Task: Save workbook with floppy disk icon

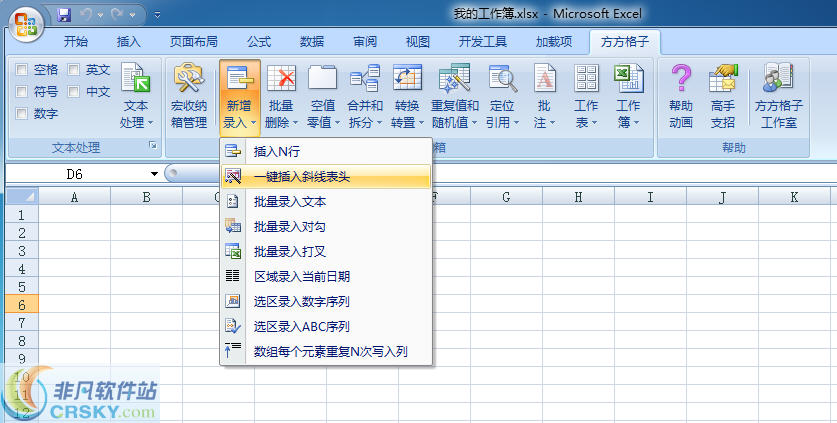Action: point(64,15)
